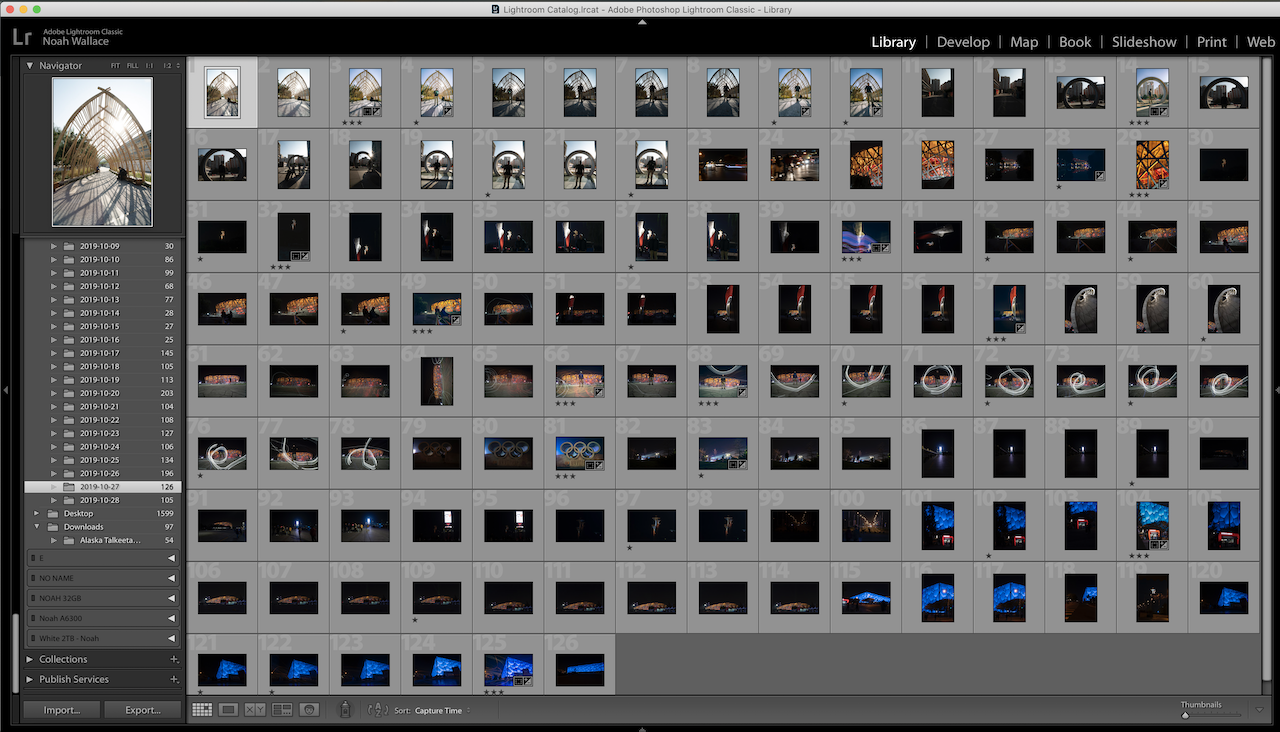Click the Import... button
1280x732 pixels.
click(61, 710)
